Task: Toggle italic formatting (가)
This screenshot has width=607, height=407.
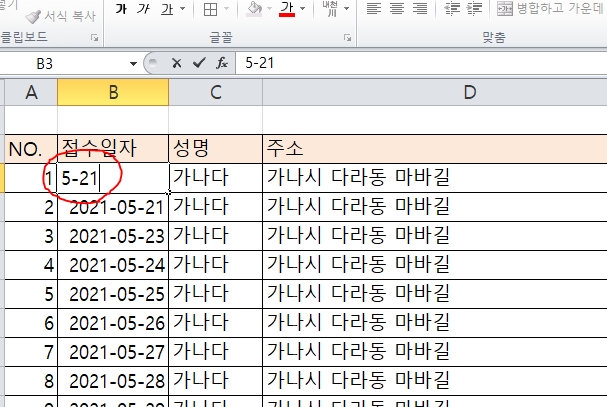Action: point(143,9)
